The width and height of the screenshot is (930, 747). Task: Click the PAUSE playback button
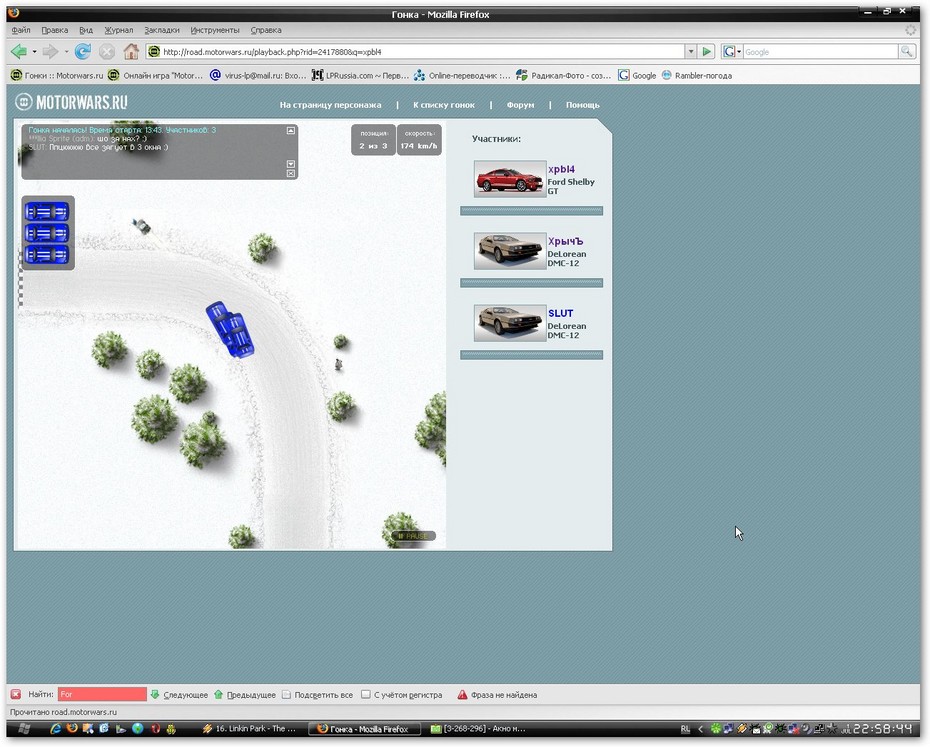(413, 536)
